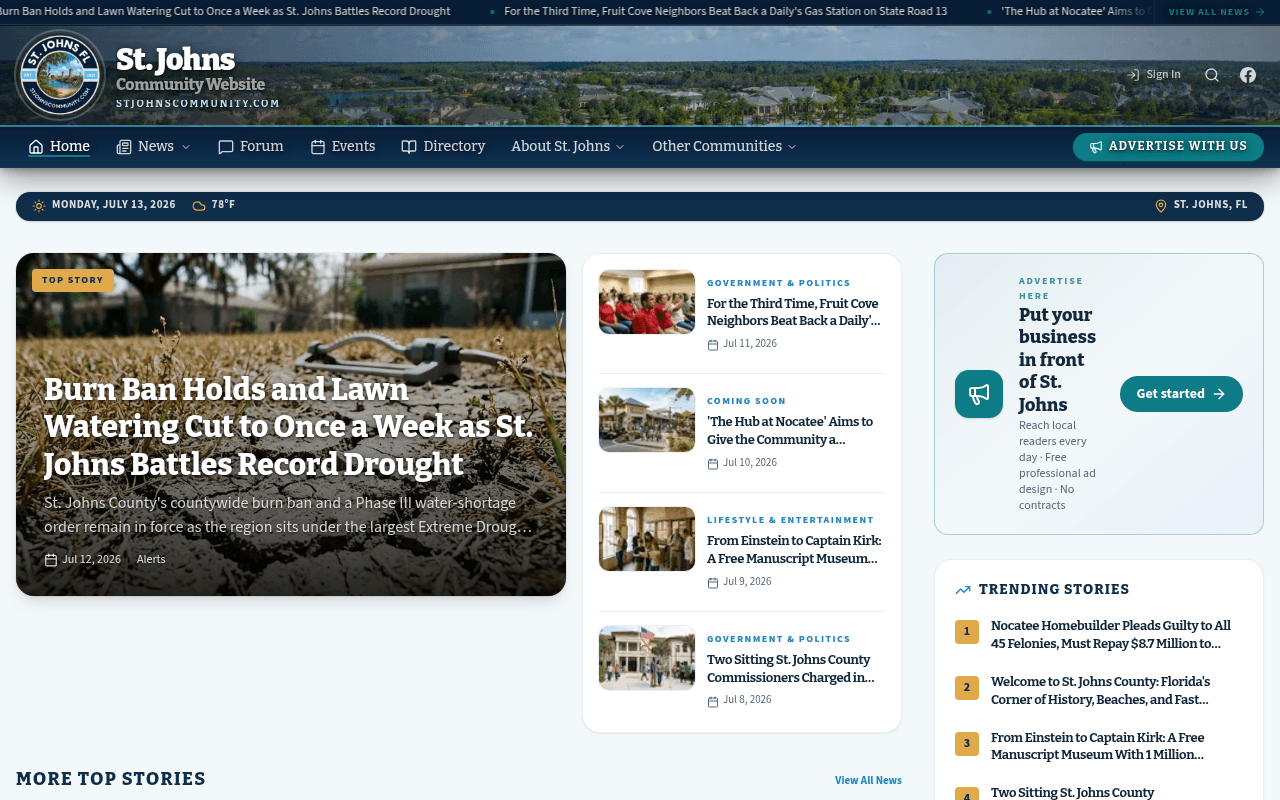
Task: Click the calendar icon beside Jul 10, 2026
Action: [x=713, y=464]
